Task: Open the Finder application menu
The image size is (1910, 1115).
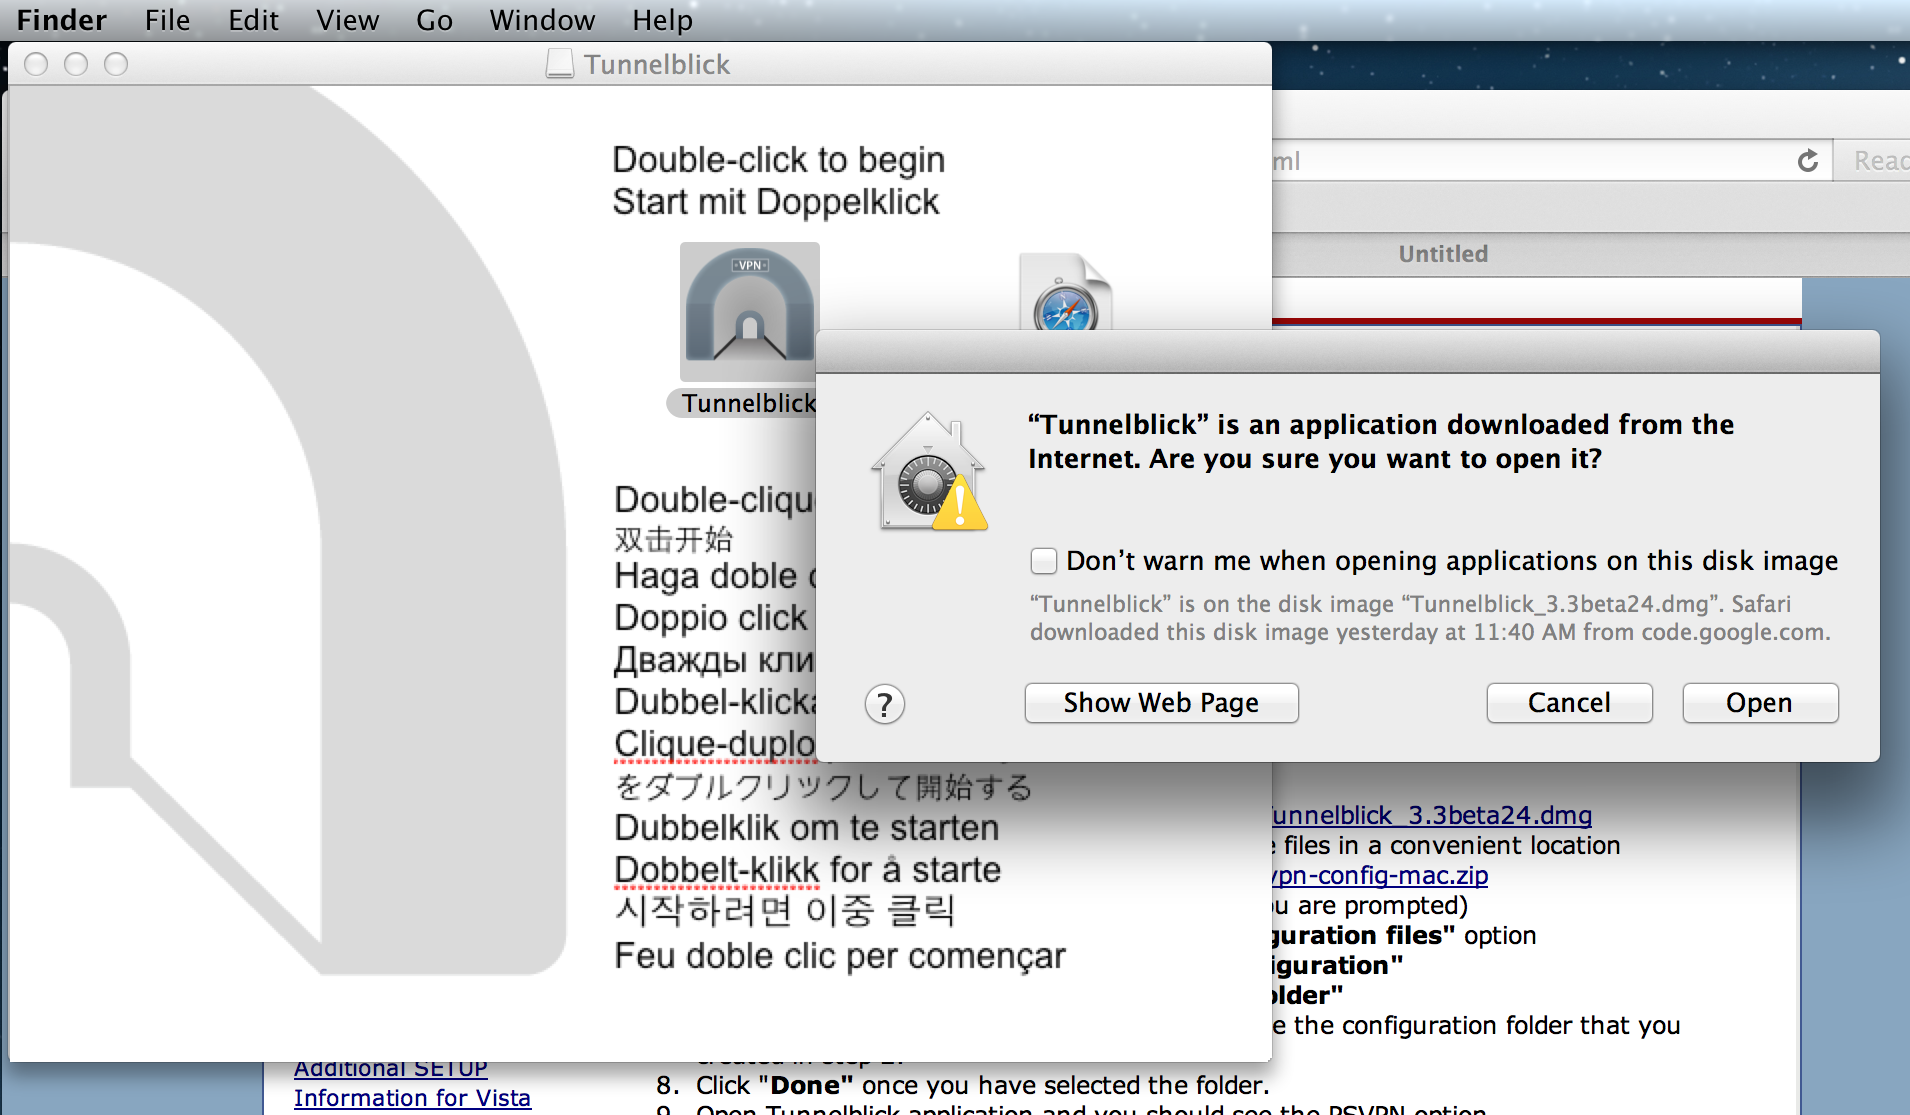Action: (x=62, y=20)
